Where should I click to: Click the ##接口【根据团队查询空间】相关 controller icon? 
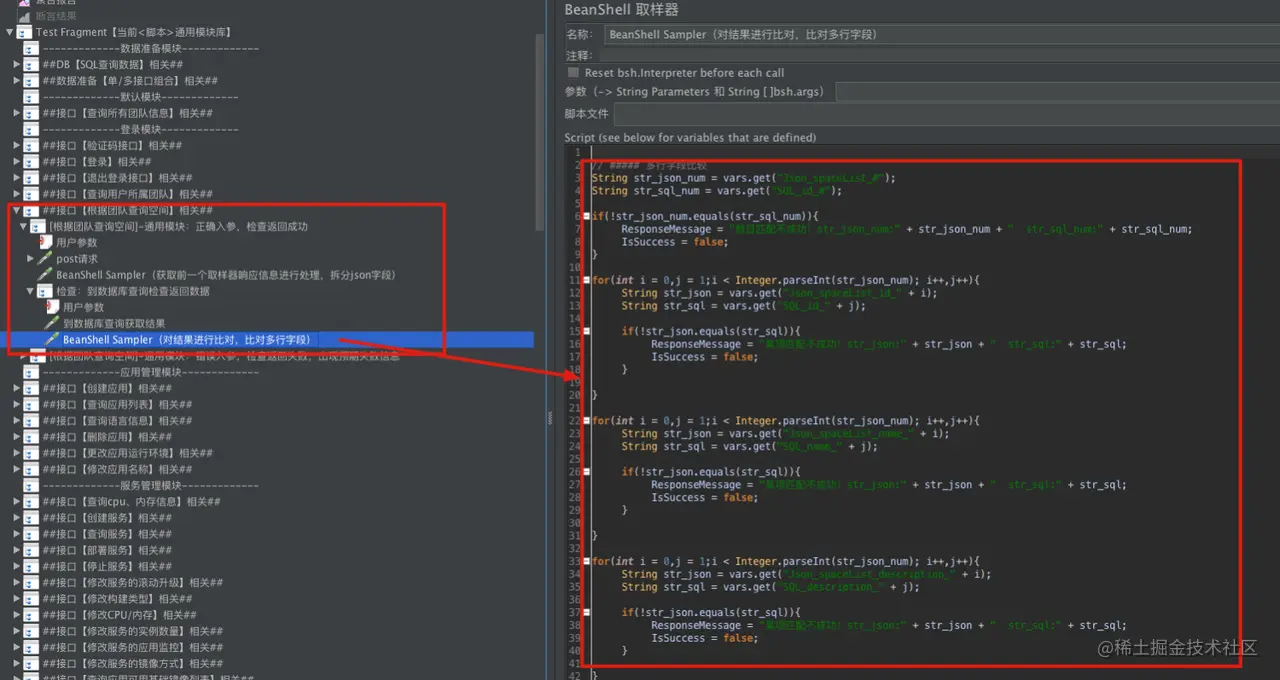(32, 210)
